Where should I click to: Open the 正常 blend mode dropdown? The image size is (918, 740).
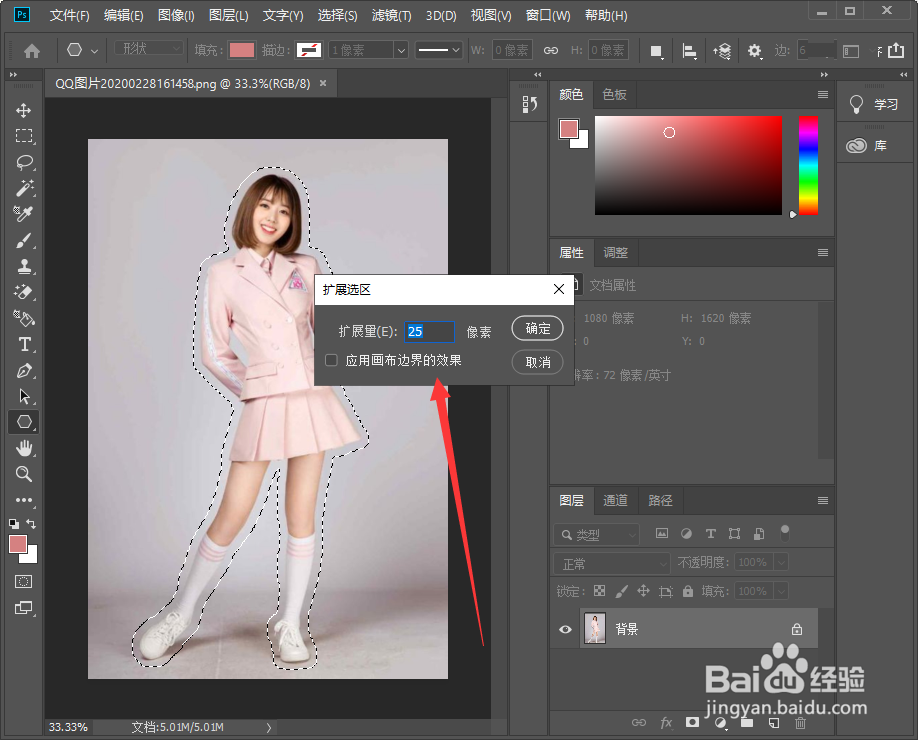[x=611, y=562]
